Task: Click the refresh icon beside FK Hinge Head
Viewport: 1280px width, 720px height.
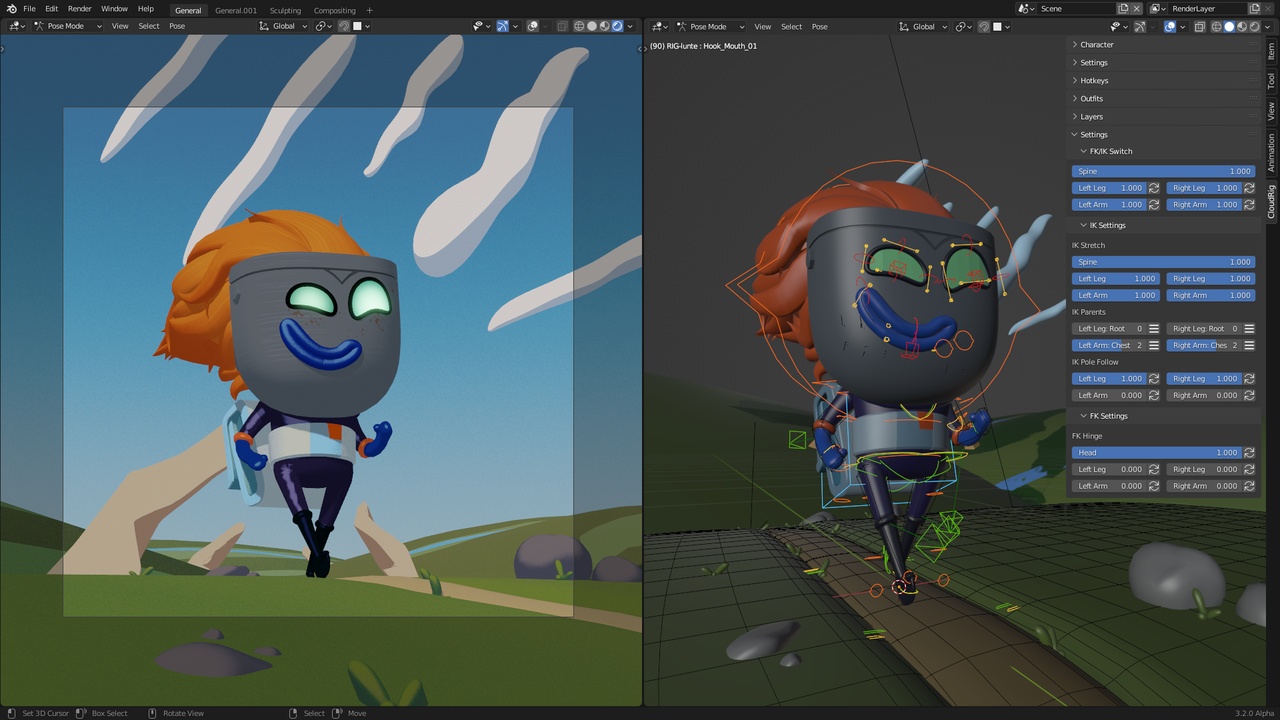Action: tap(1249, 453)
